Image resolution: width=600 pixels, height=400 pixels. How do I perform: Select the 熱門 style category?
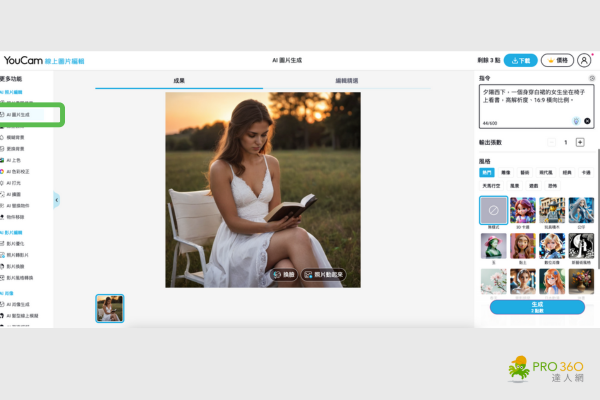pyautogui.click(x=487, y=173)
